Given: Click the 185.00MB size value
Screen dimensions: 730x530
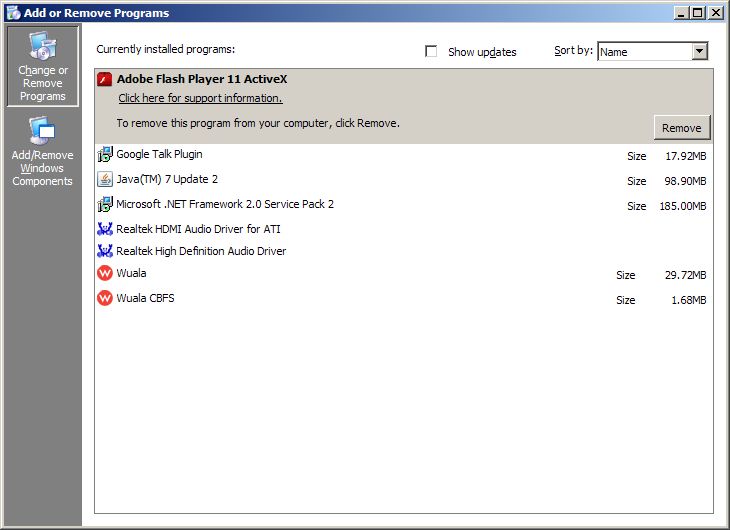Looking at the screenshot, I should (683, 206).
